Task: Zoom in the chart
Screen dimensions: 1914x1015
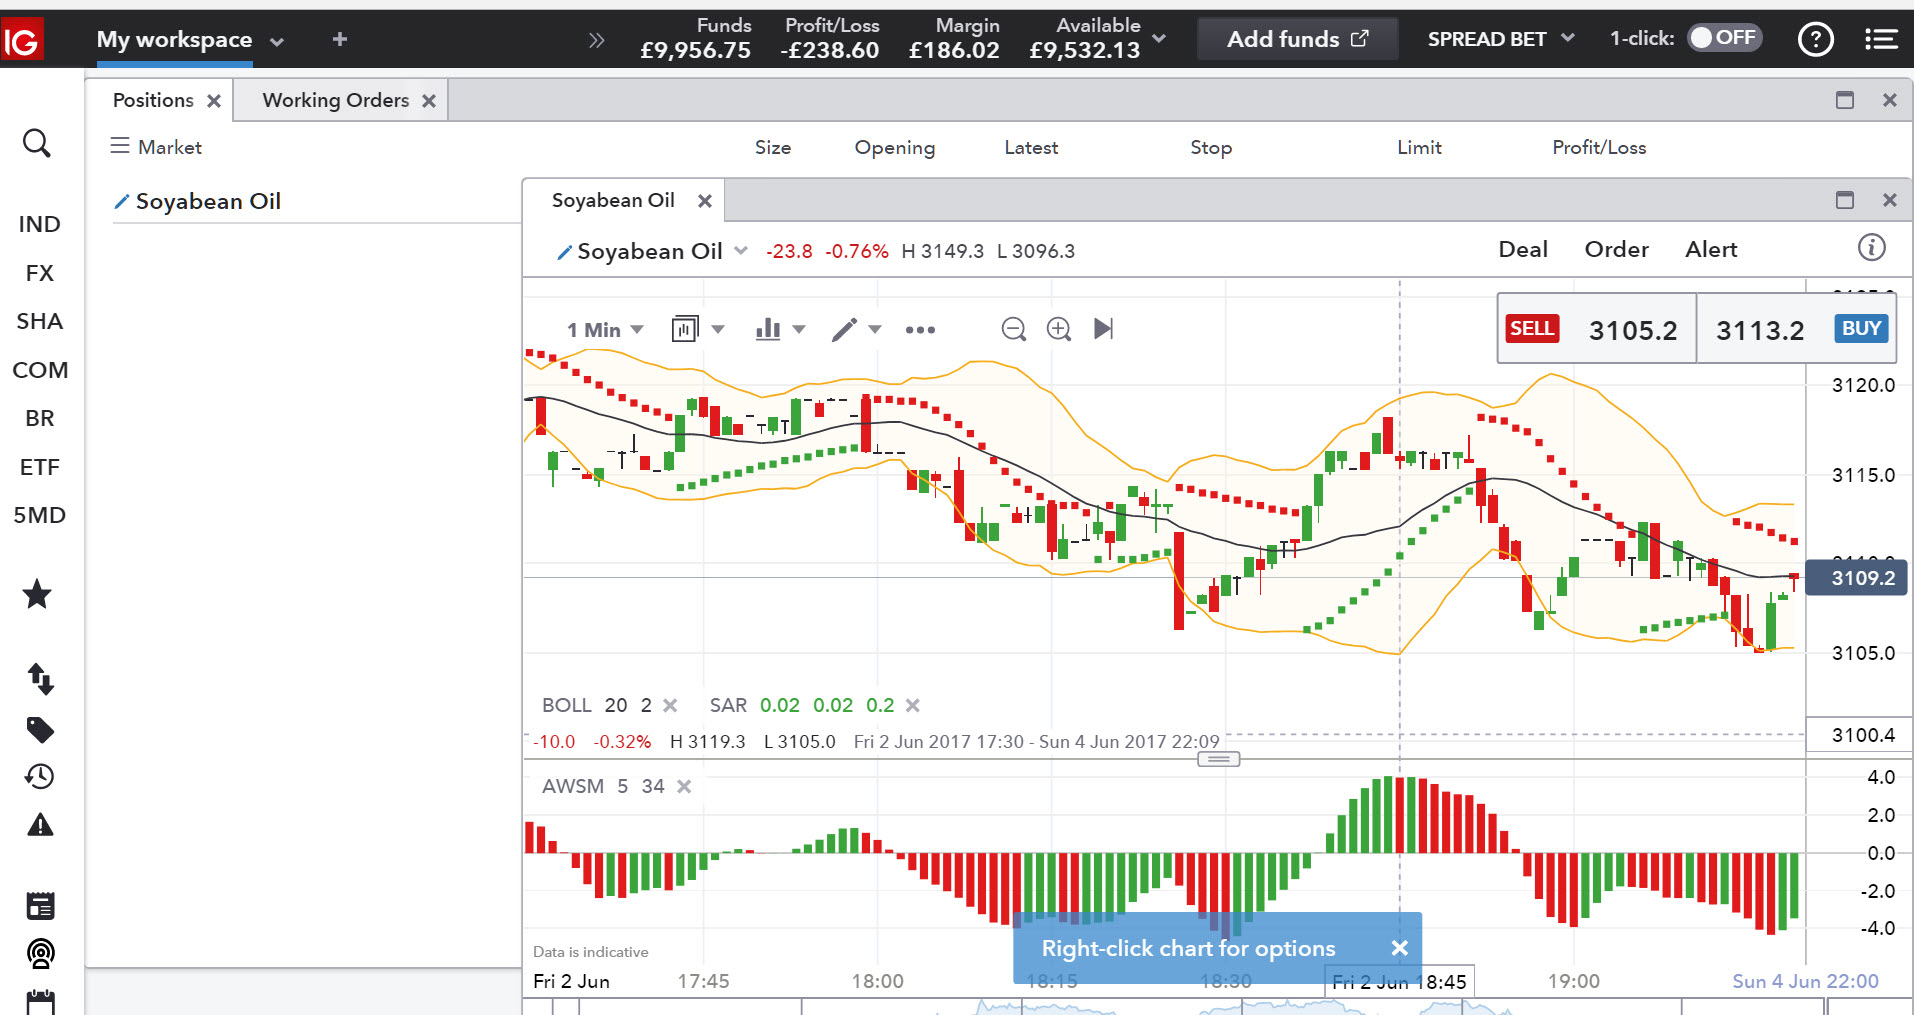Action: tap(1058, 329)
